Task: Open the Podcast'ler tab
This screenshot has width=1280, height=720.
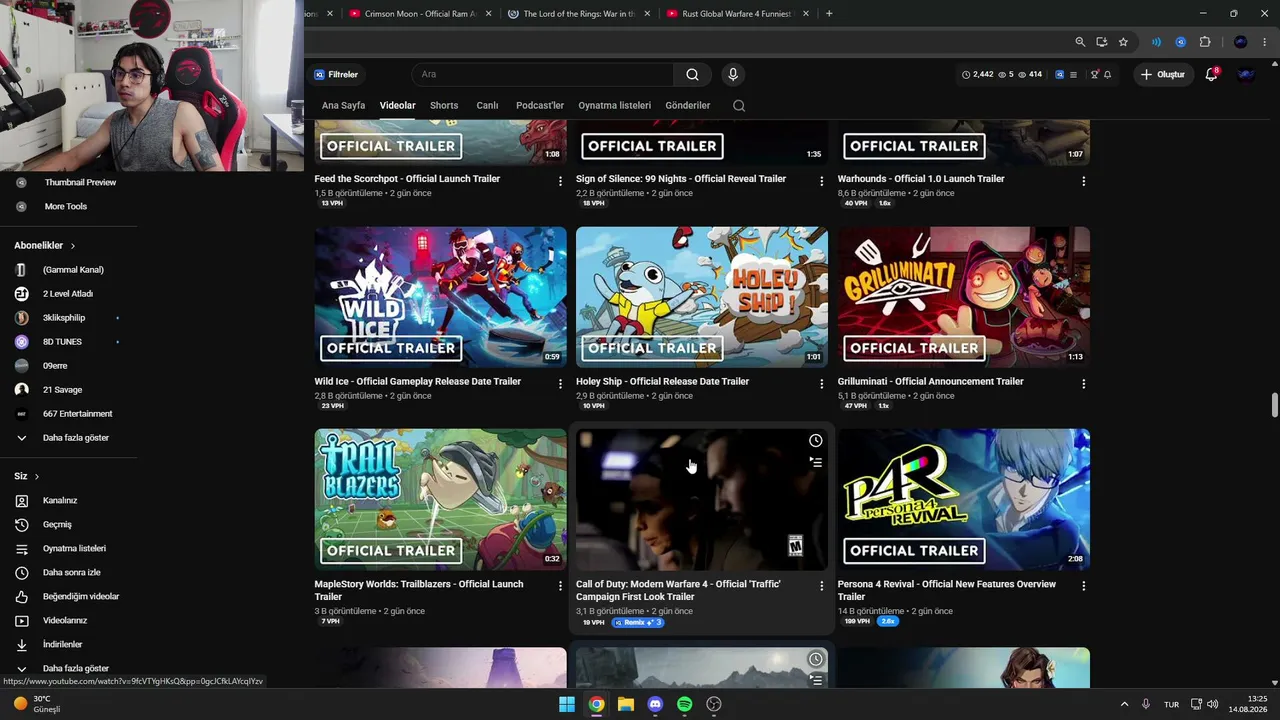Action: pos(540,105)
